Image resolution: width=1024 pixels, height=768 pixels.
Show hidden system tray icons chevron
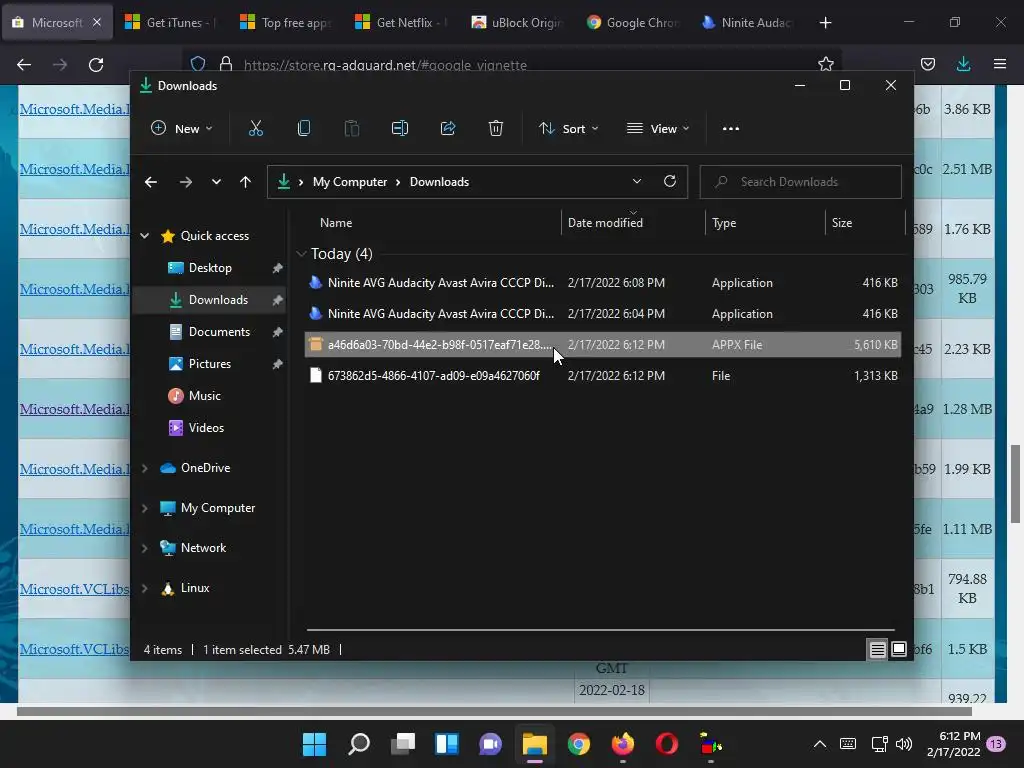820,744
